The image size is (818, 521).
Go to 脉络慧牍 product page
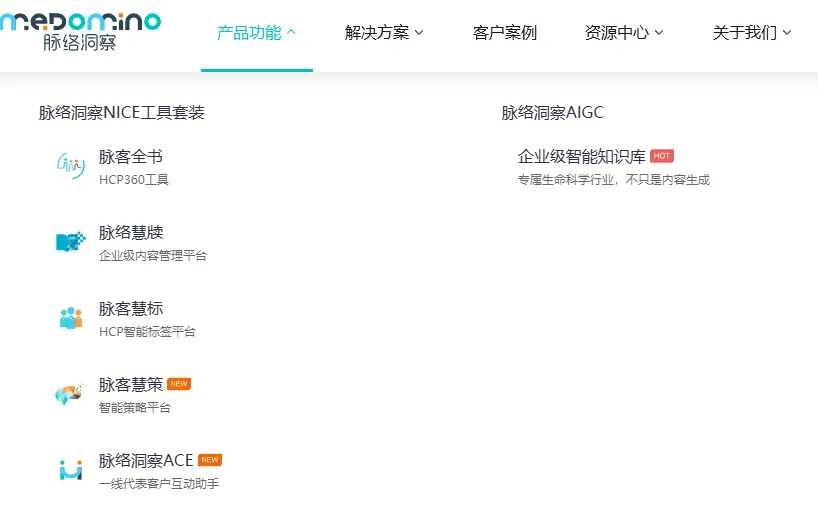point(130,233)
